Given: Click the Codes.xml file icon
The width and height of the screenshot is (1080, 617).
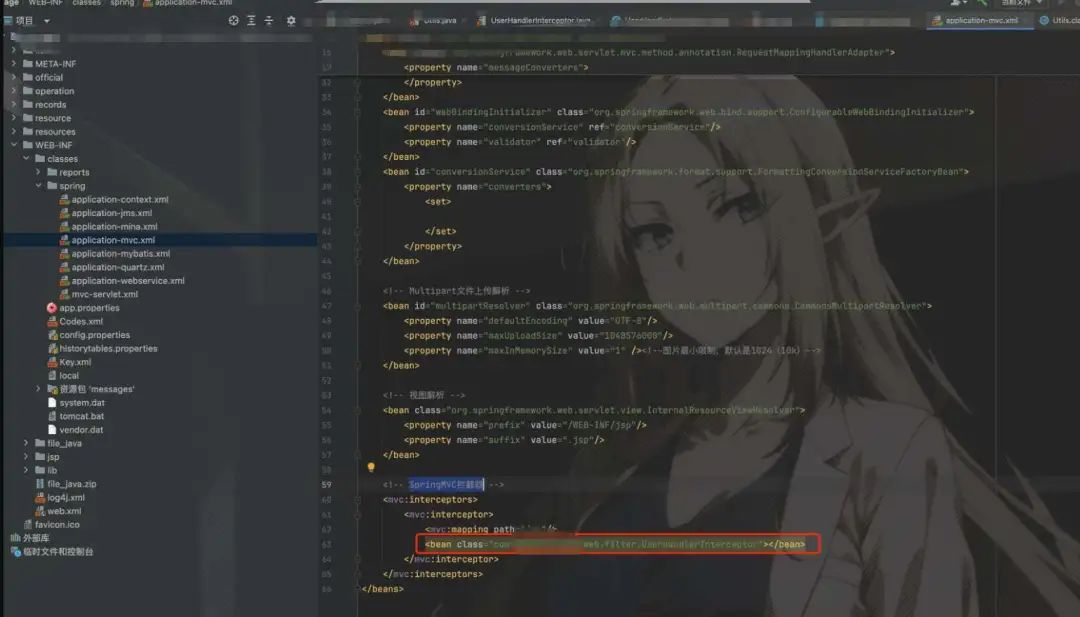Looking at the screenshot, I should [x=52, y=322].
